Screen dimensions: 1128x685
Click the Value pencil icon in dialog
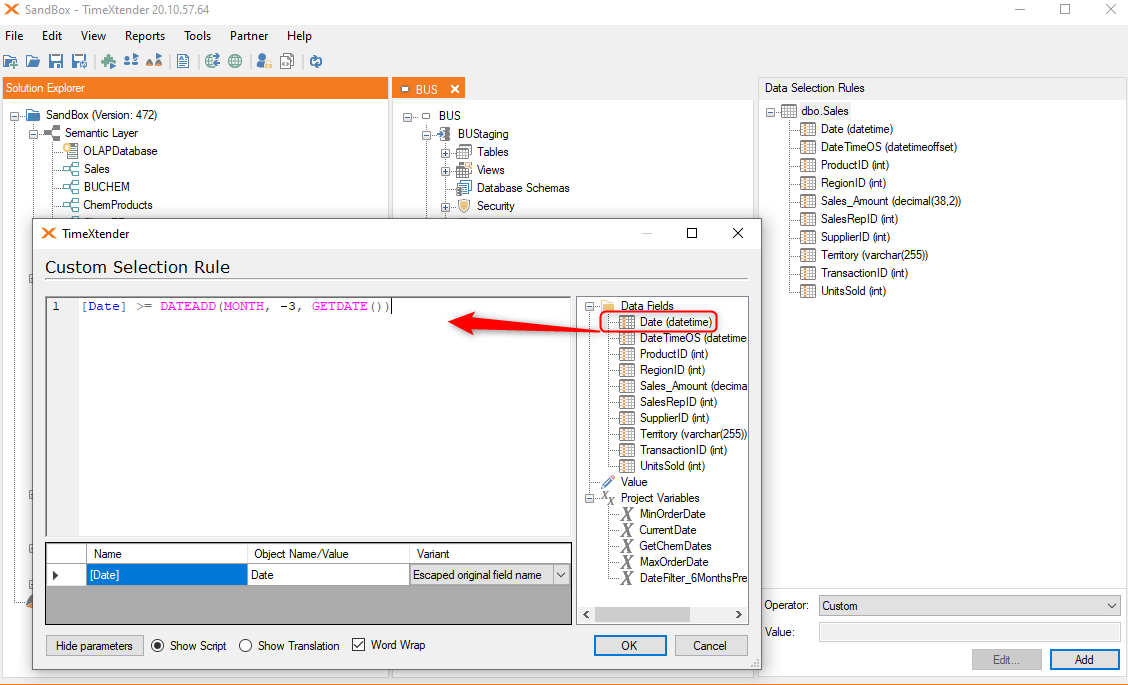608,481
